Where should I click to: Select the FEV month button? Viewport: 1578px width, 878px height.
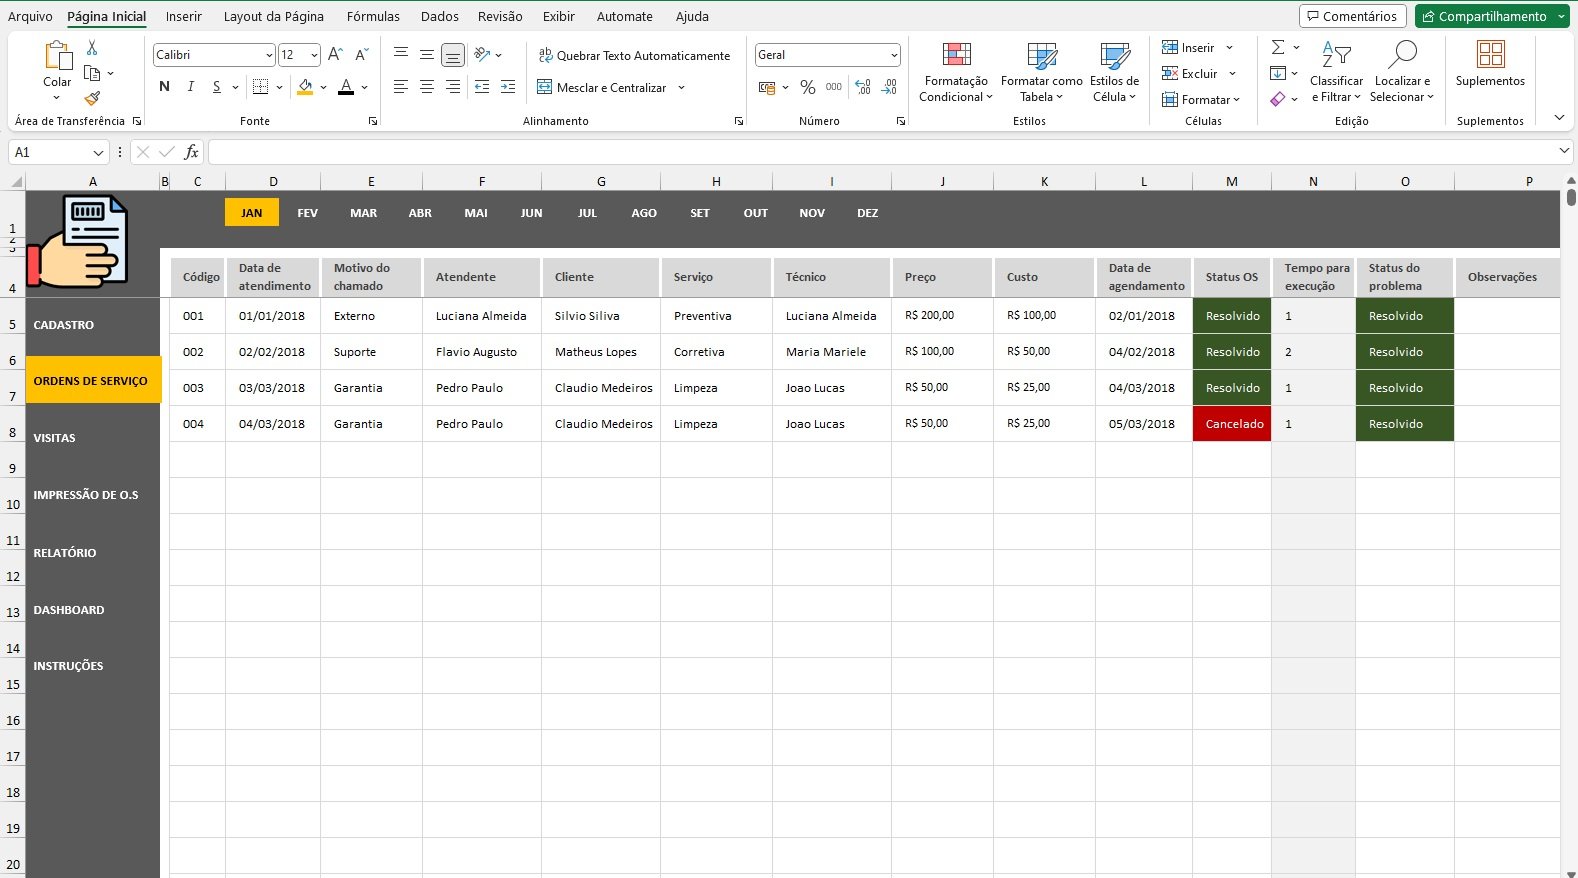(307, 213)
